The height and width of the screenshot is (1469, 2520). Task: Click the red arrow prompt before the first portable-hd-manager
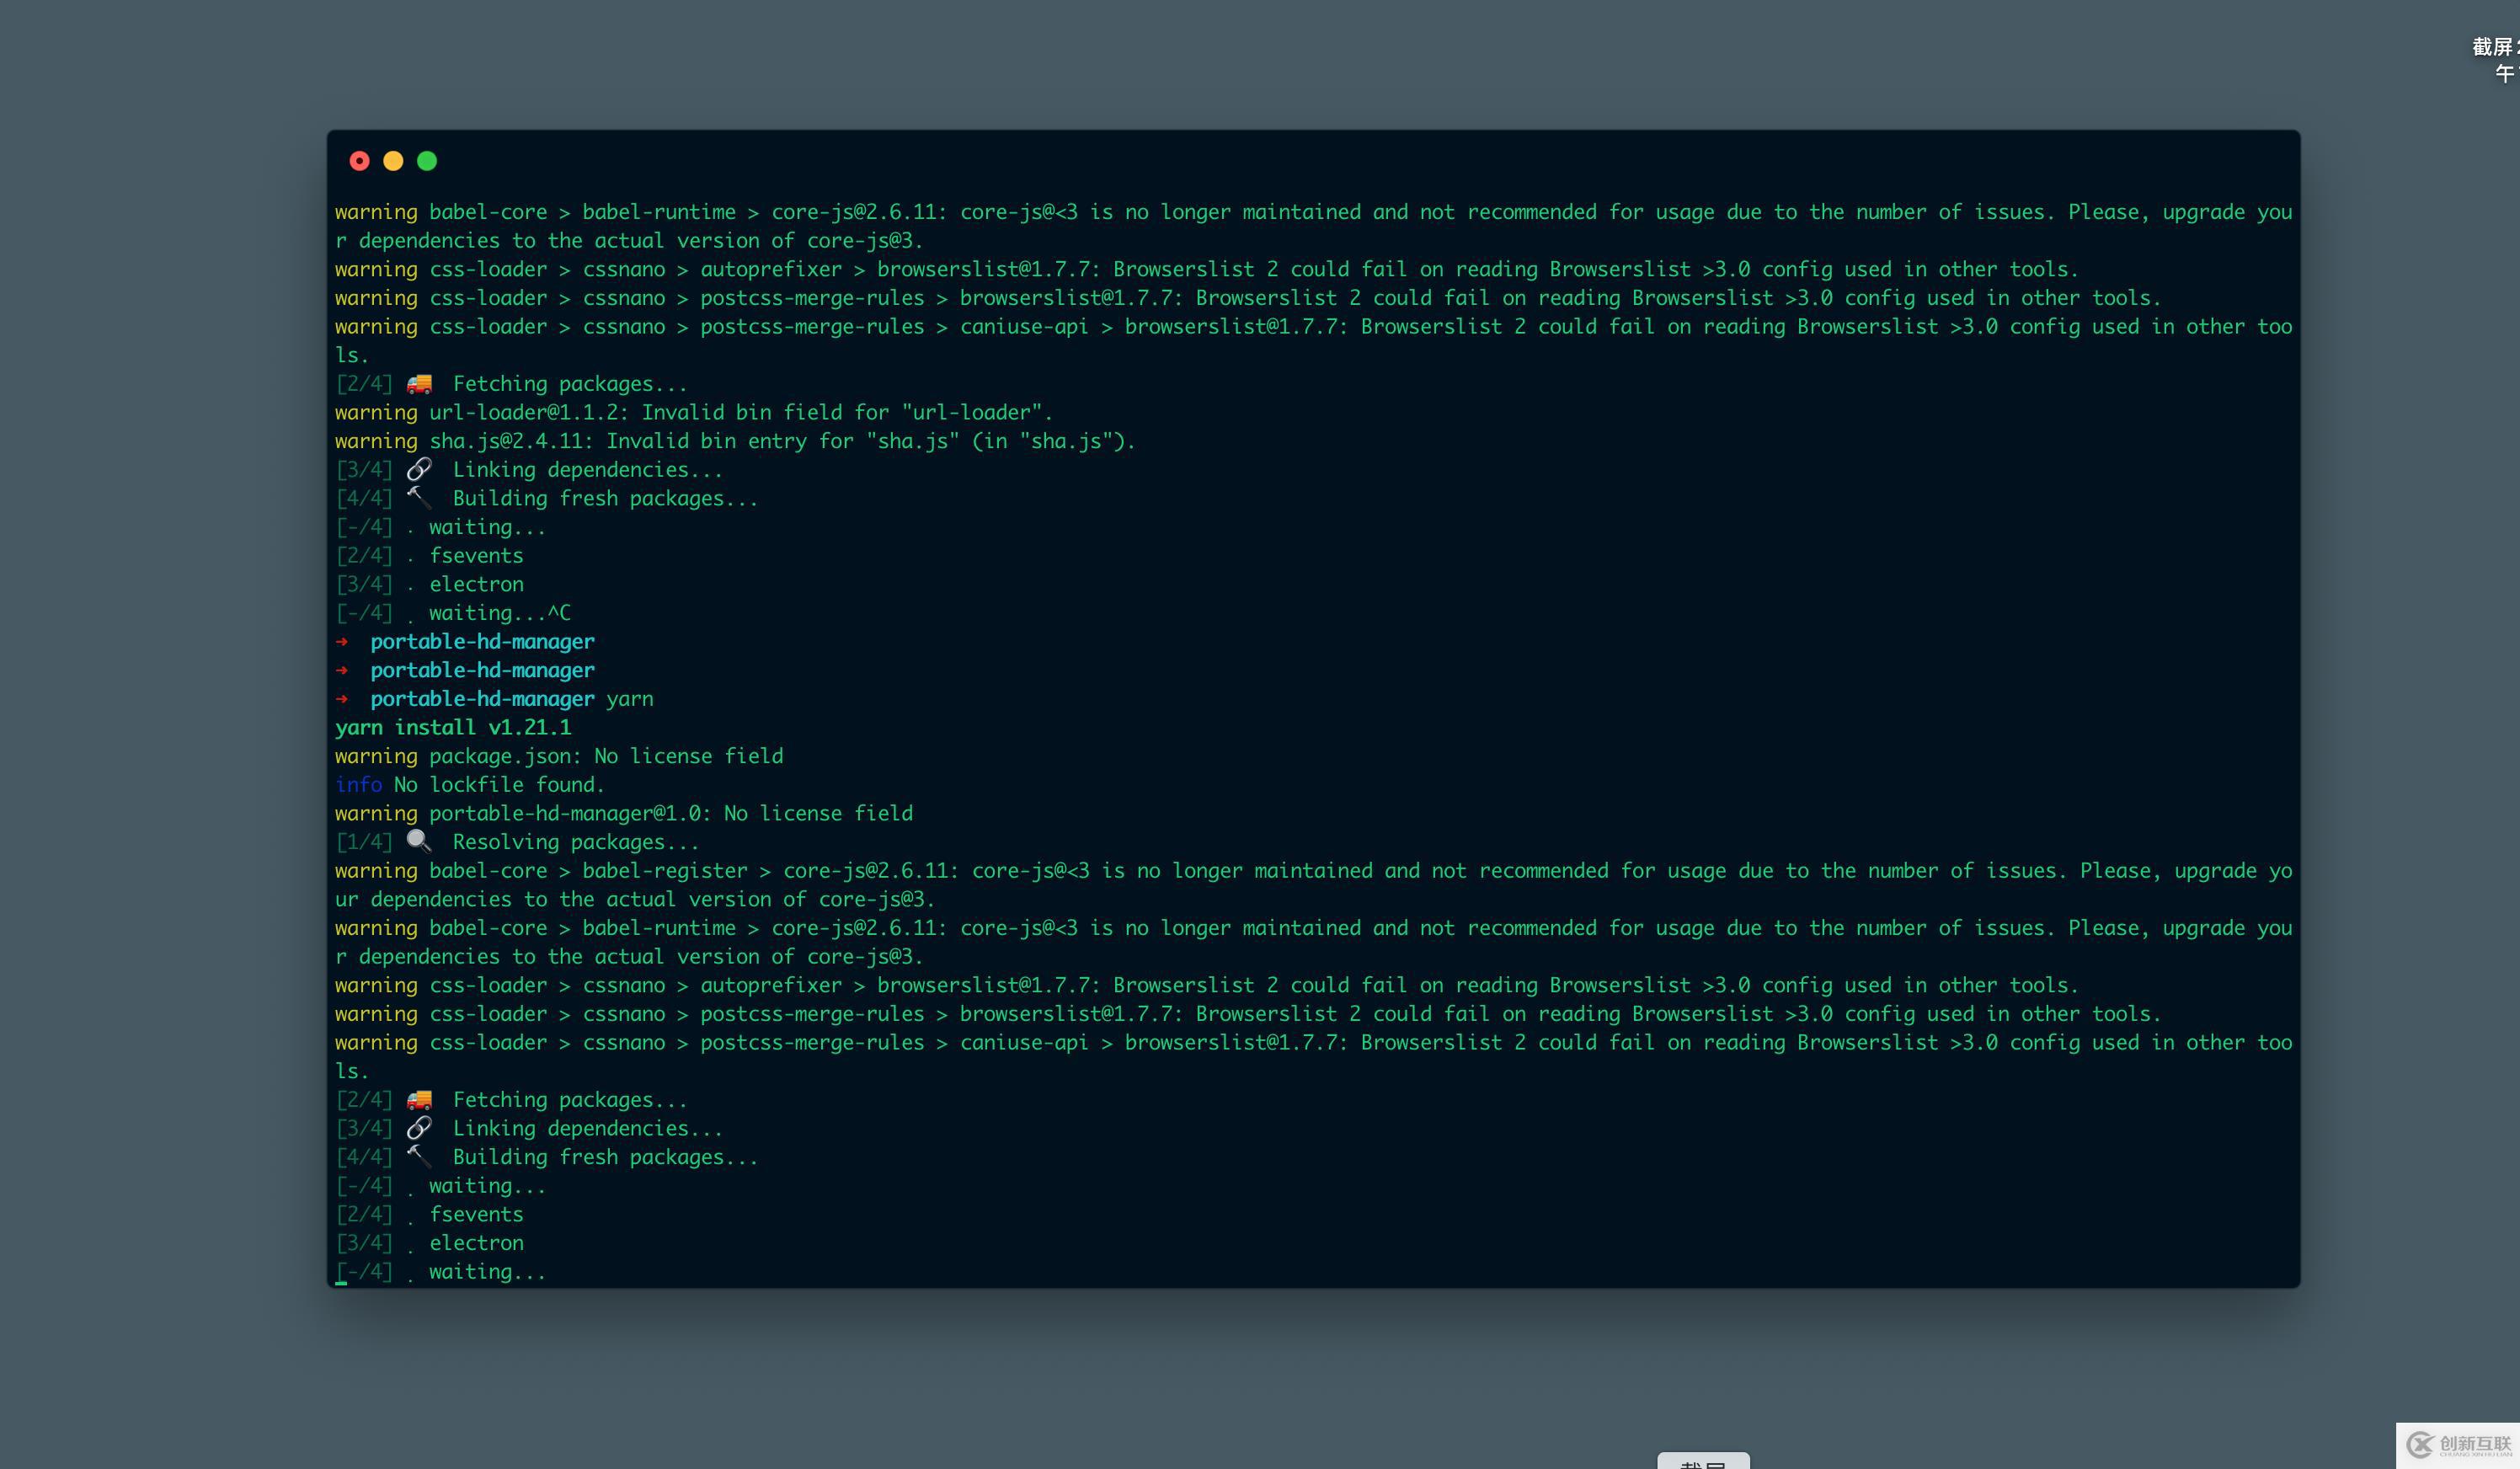click(343, 641)
